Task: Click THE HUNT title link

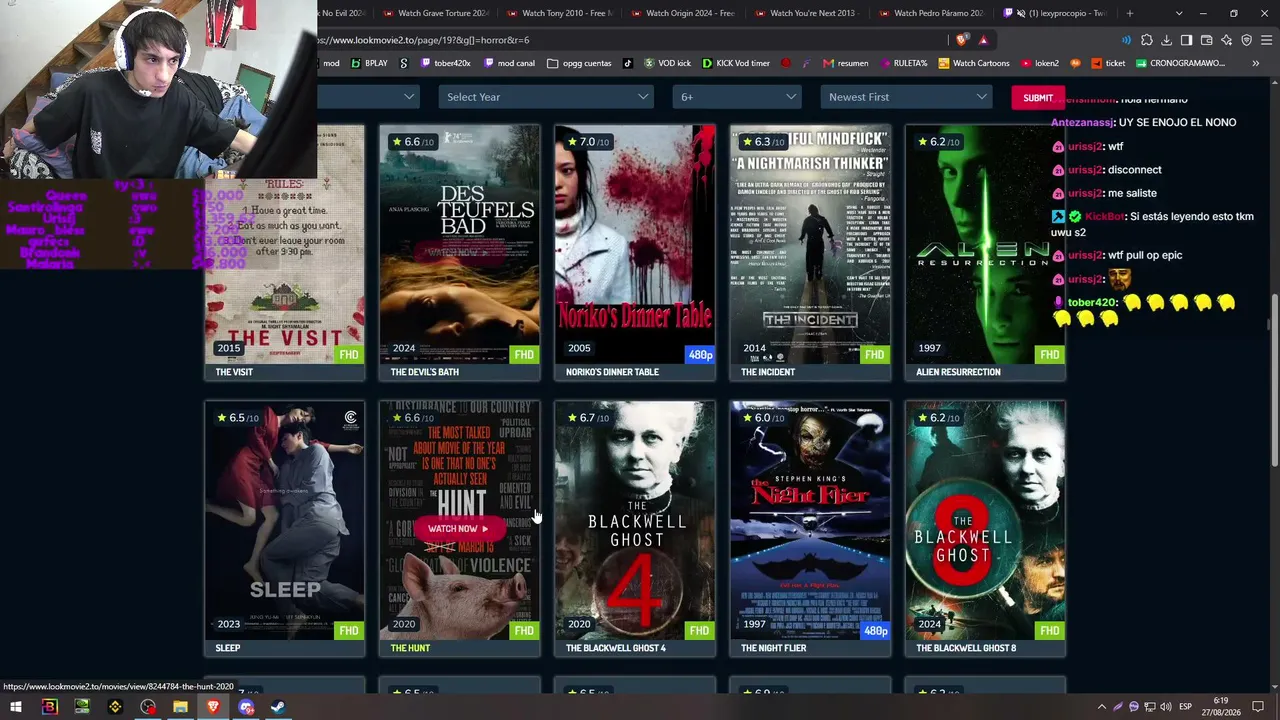Action: 410,648
